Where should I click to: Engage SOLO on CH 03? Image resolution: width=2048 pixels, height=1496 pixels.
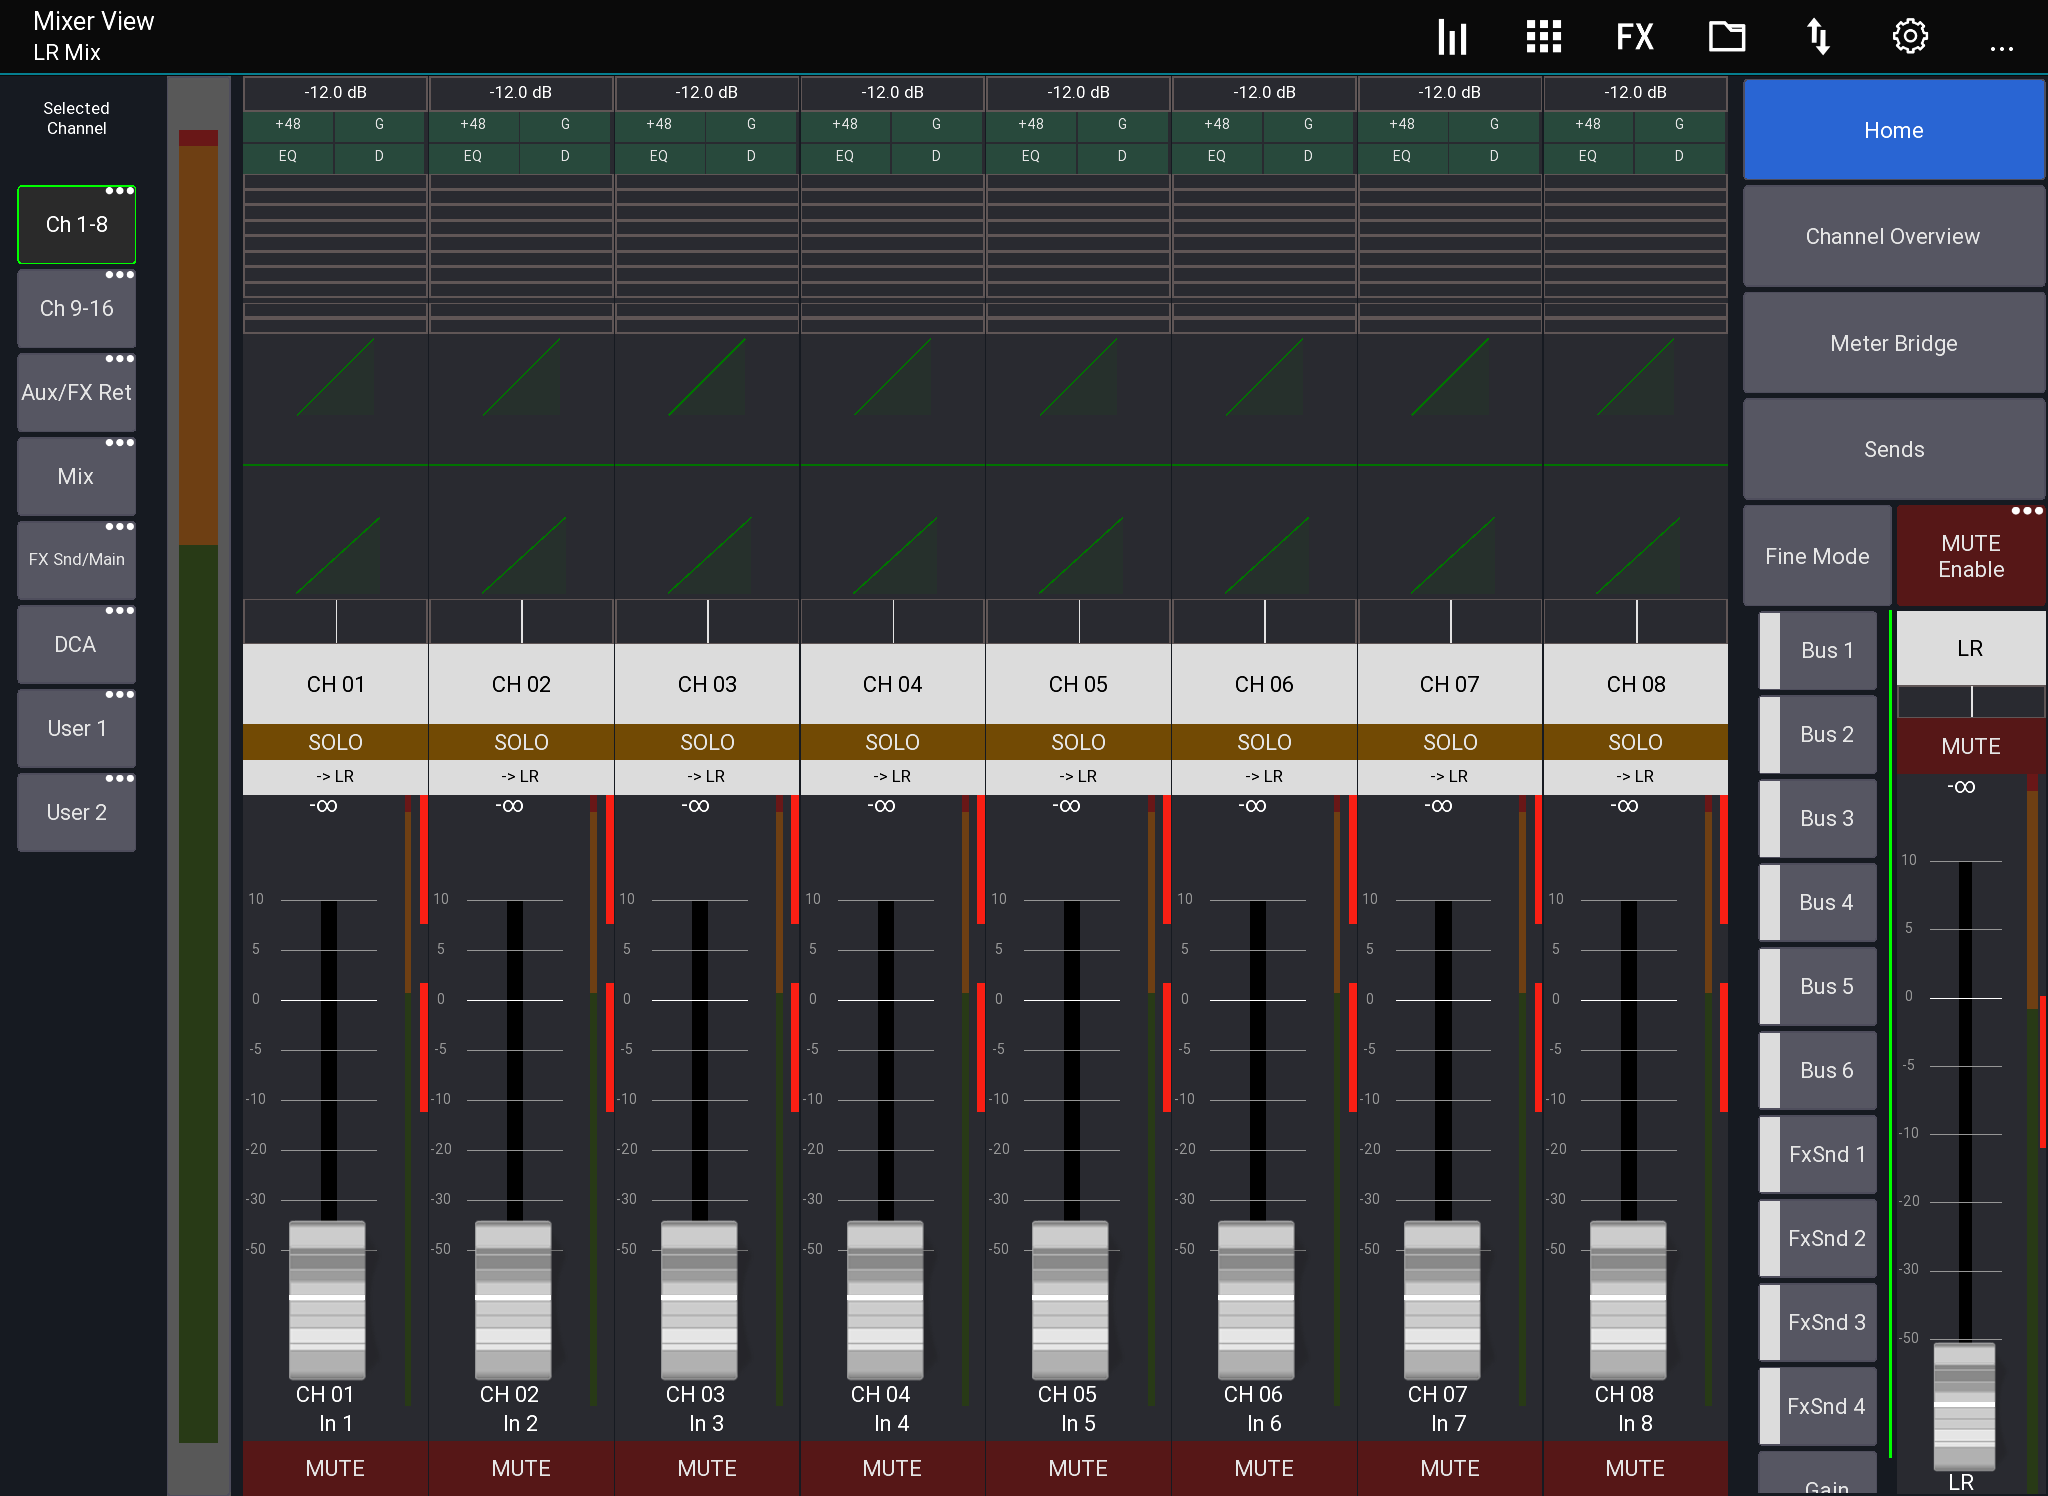pyautogui.click(x=707, y=741)
